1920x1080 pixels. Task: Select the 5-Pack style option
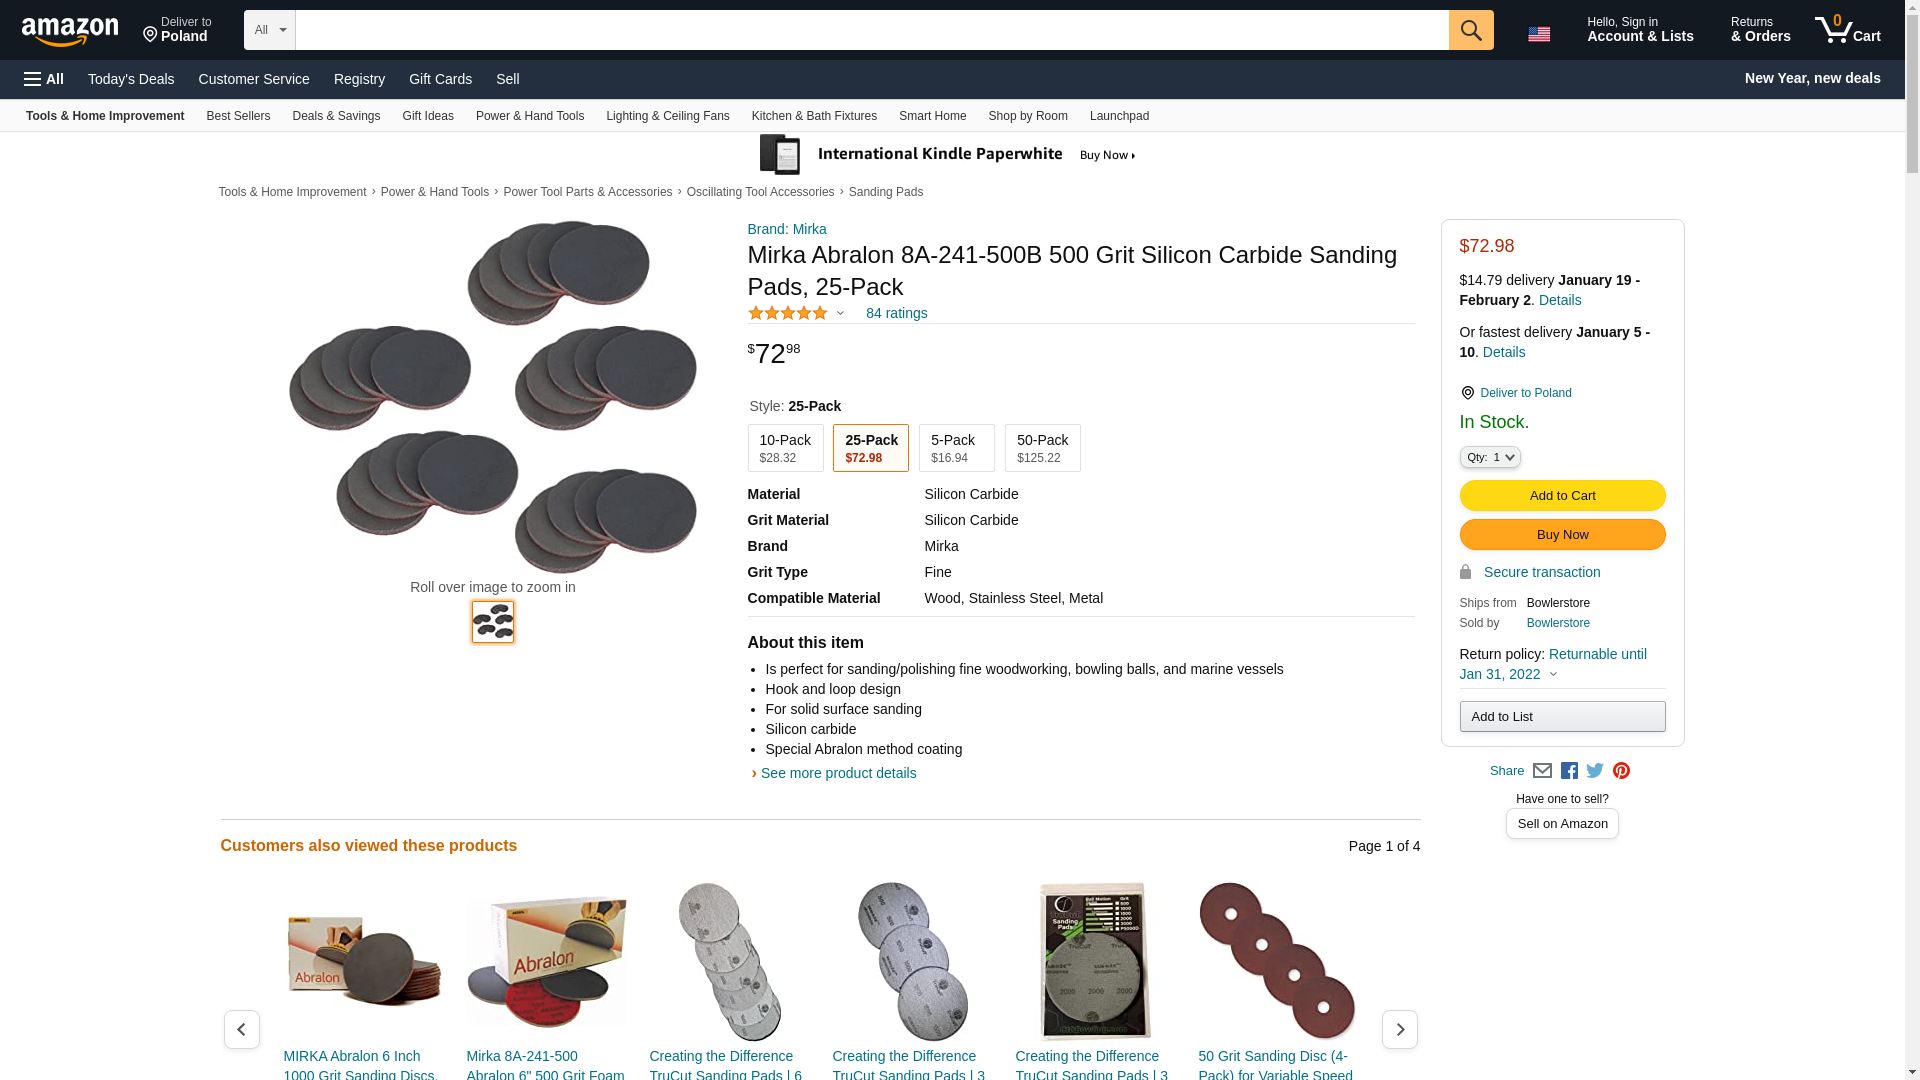[x=956, y=448]
